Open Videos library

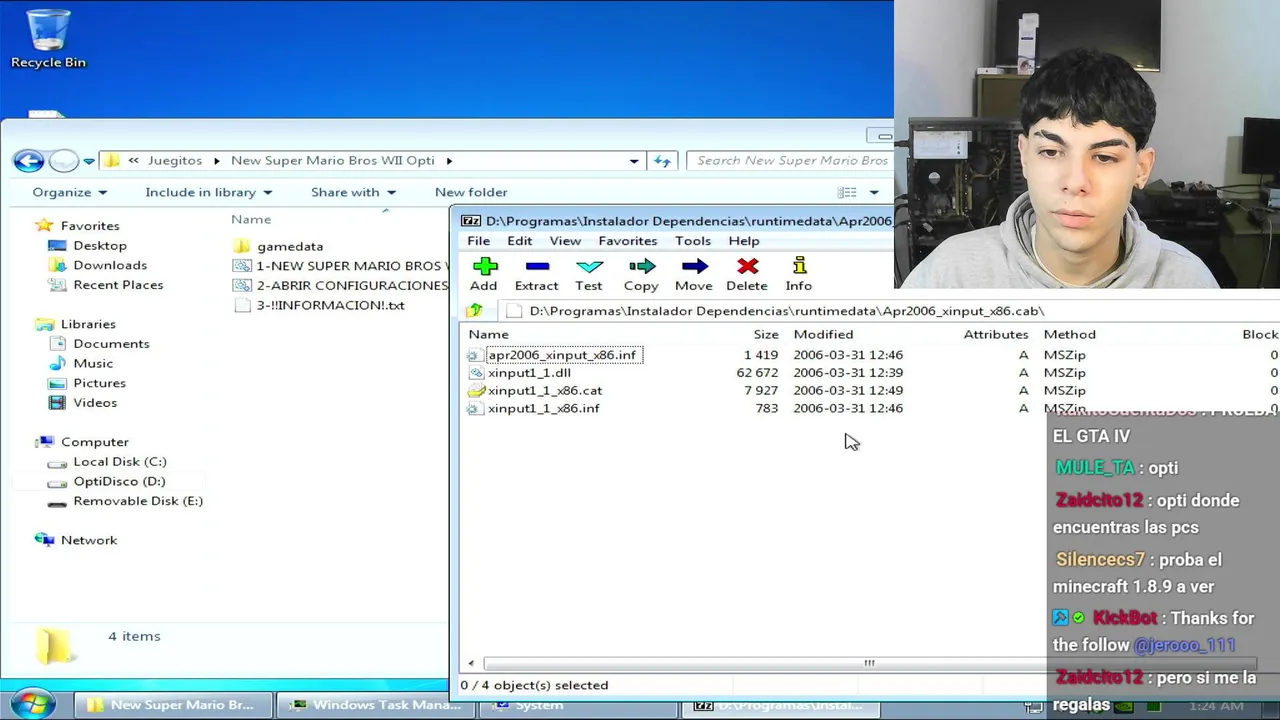(94, 402)
